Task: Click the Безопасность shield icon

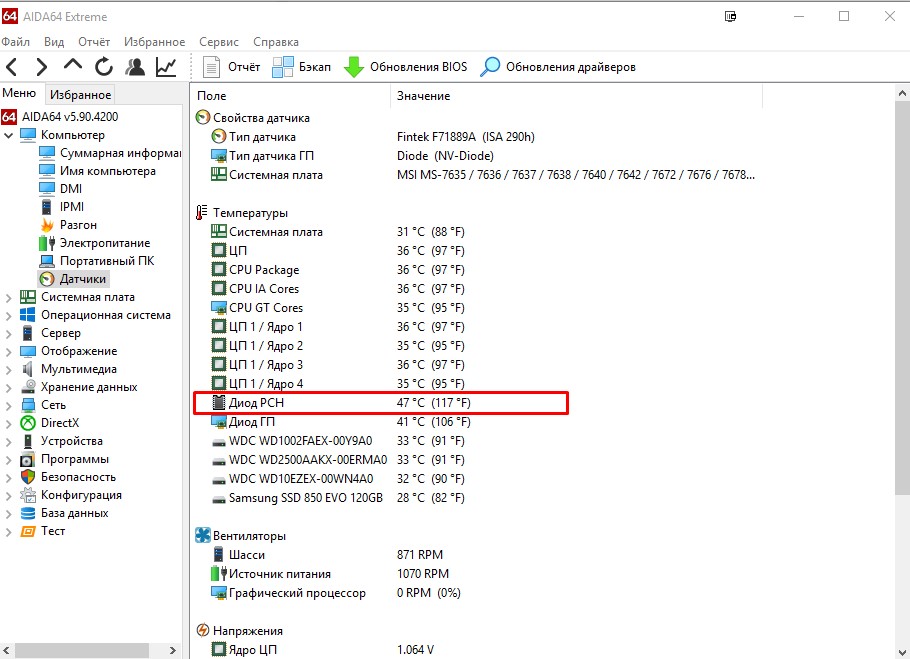Action: tap(28, 477)
